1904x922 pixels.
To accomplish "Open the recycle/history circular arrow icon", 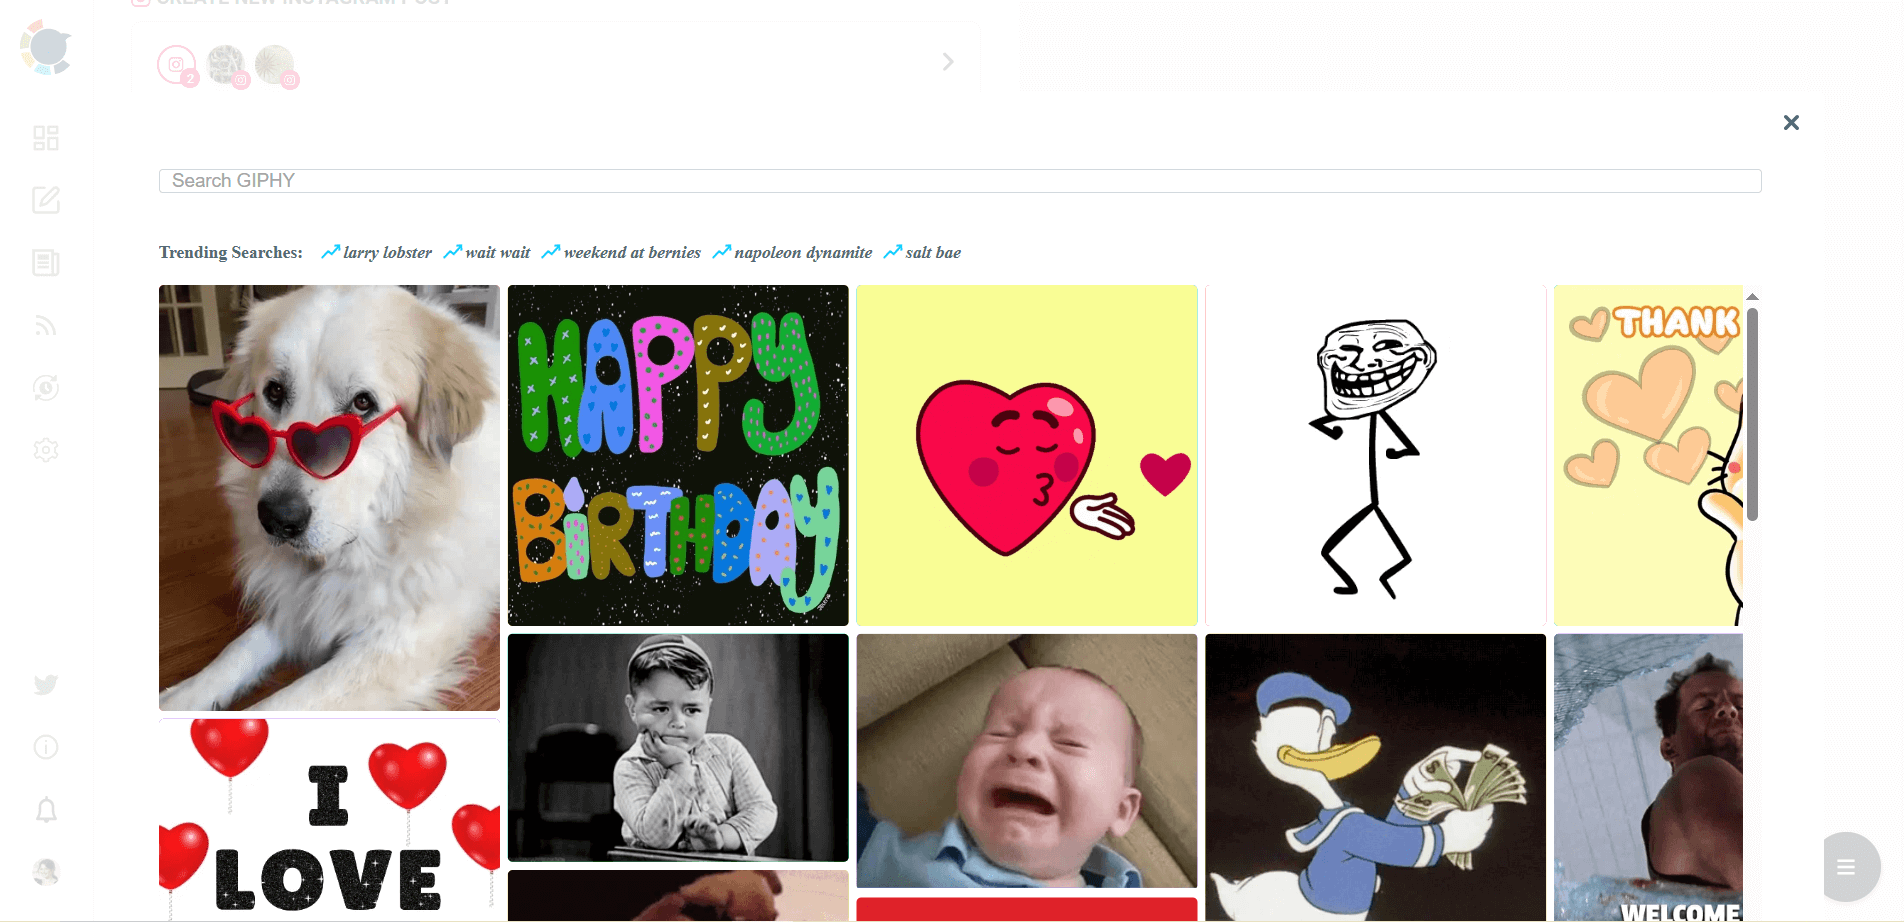I will point(46,388).
